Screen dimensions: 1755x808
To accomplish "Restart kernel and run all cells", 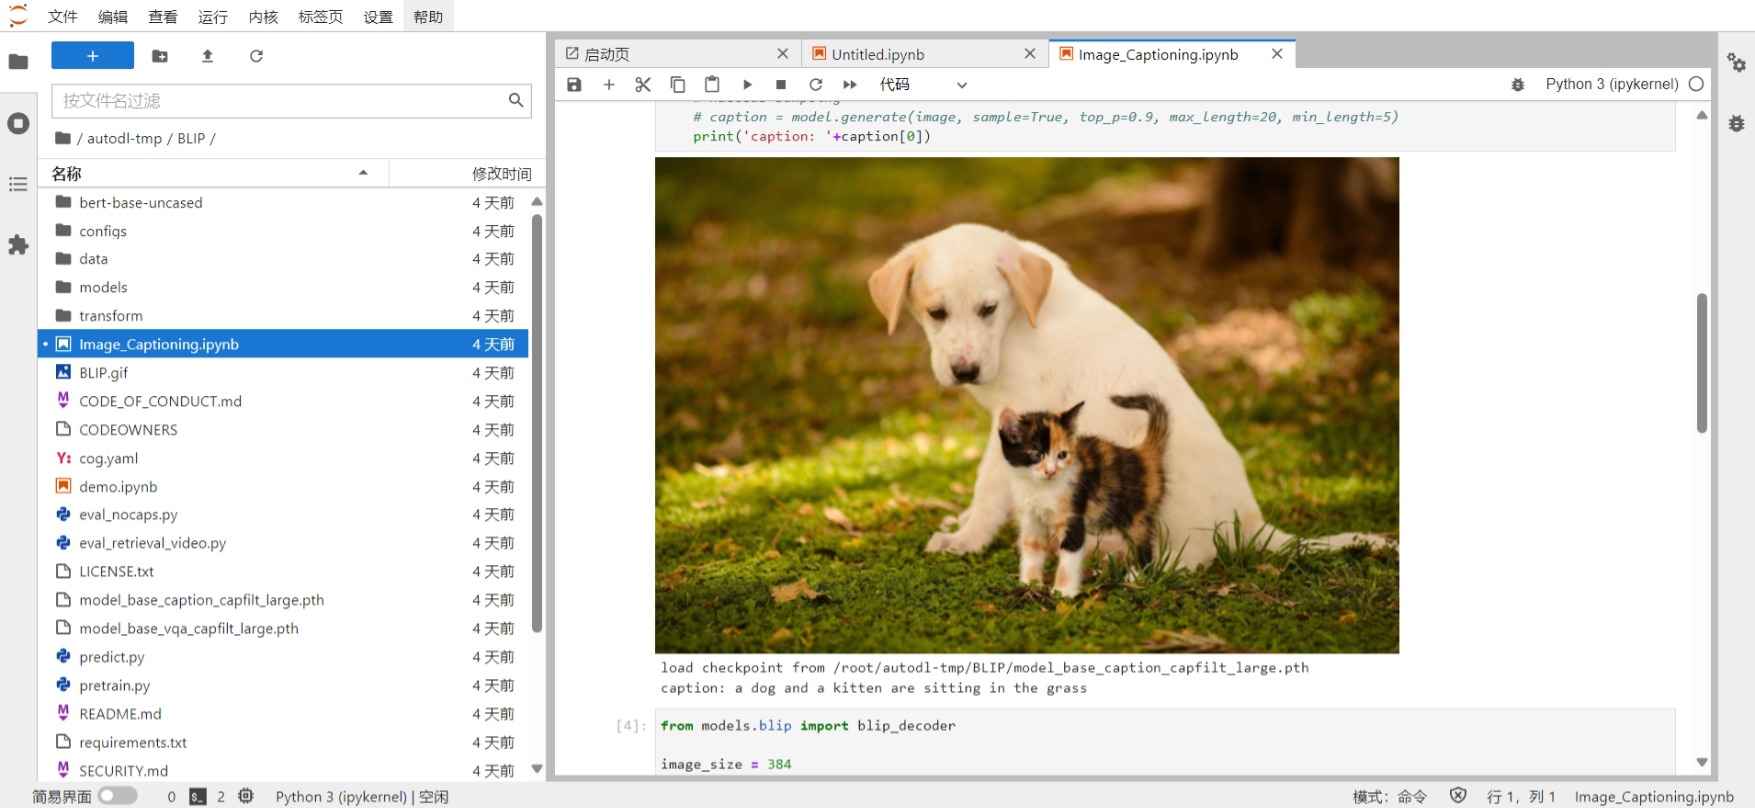I will click(850, 85).
